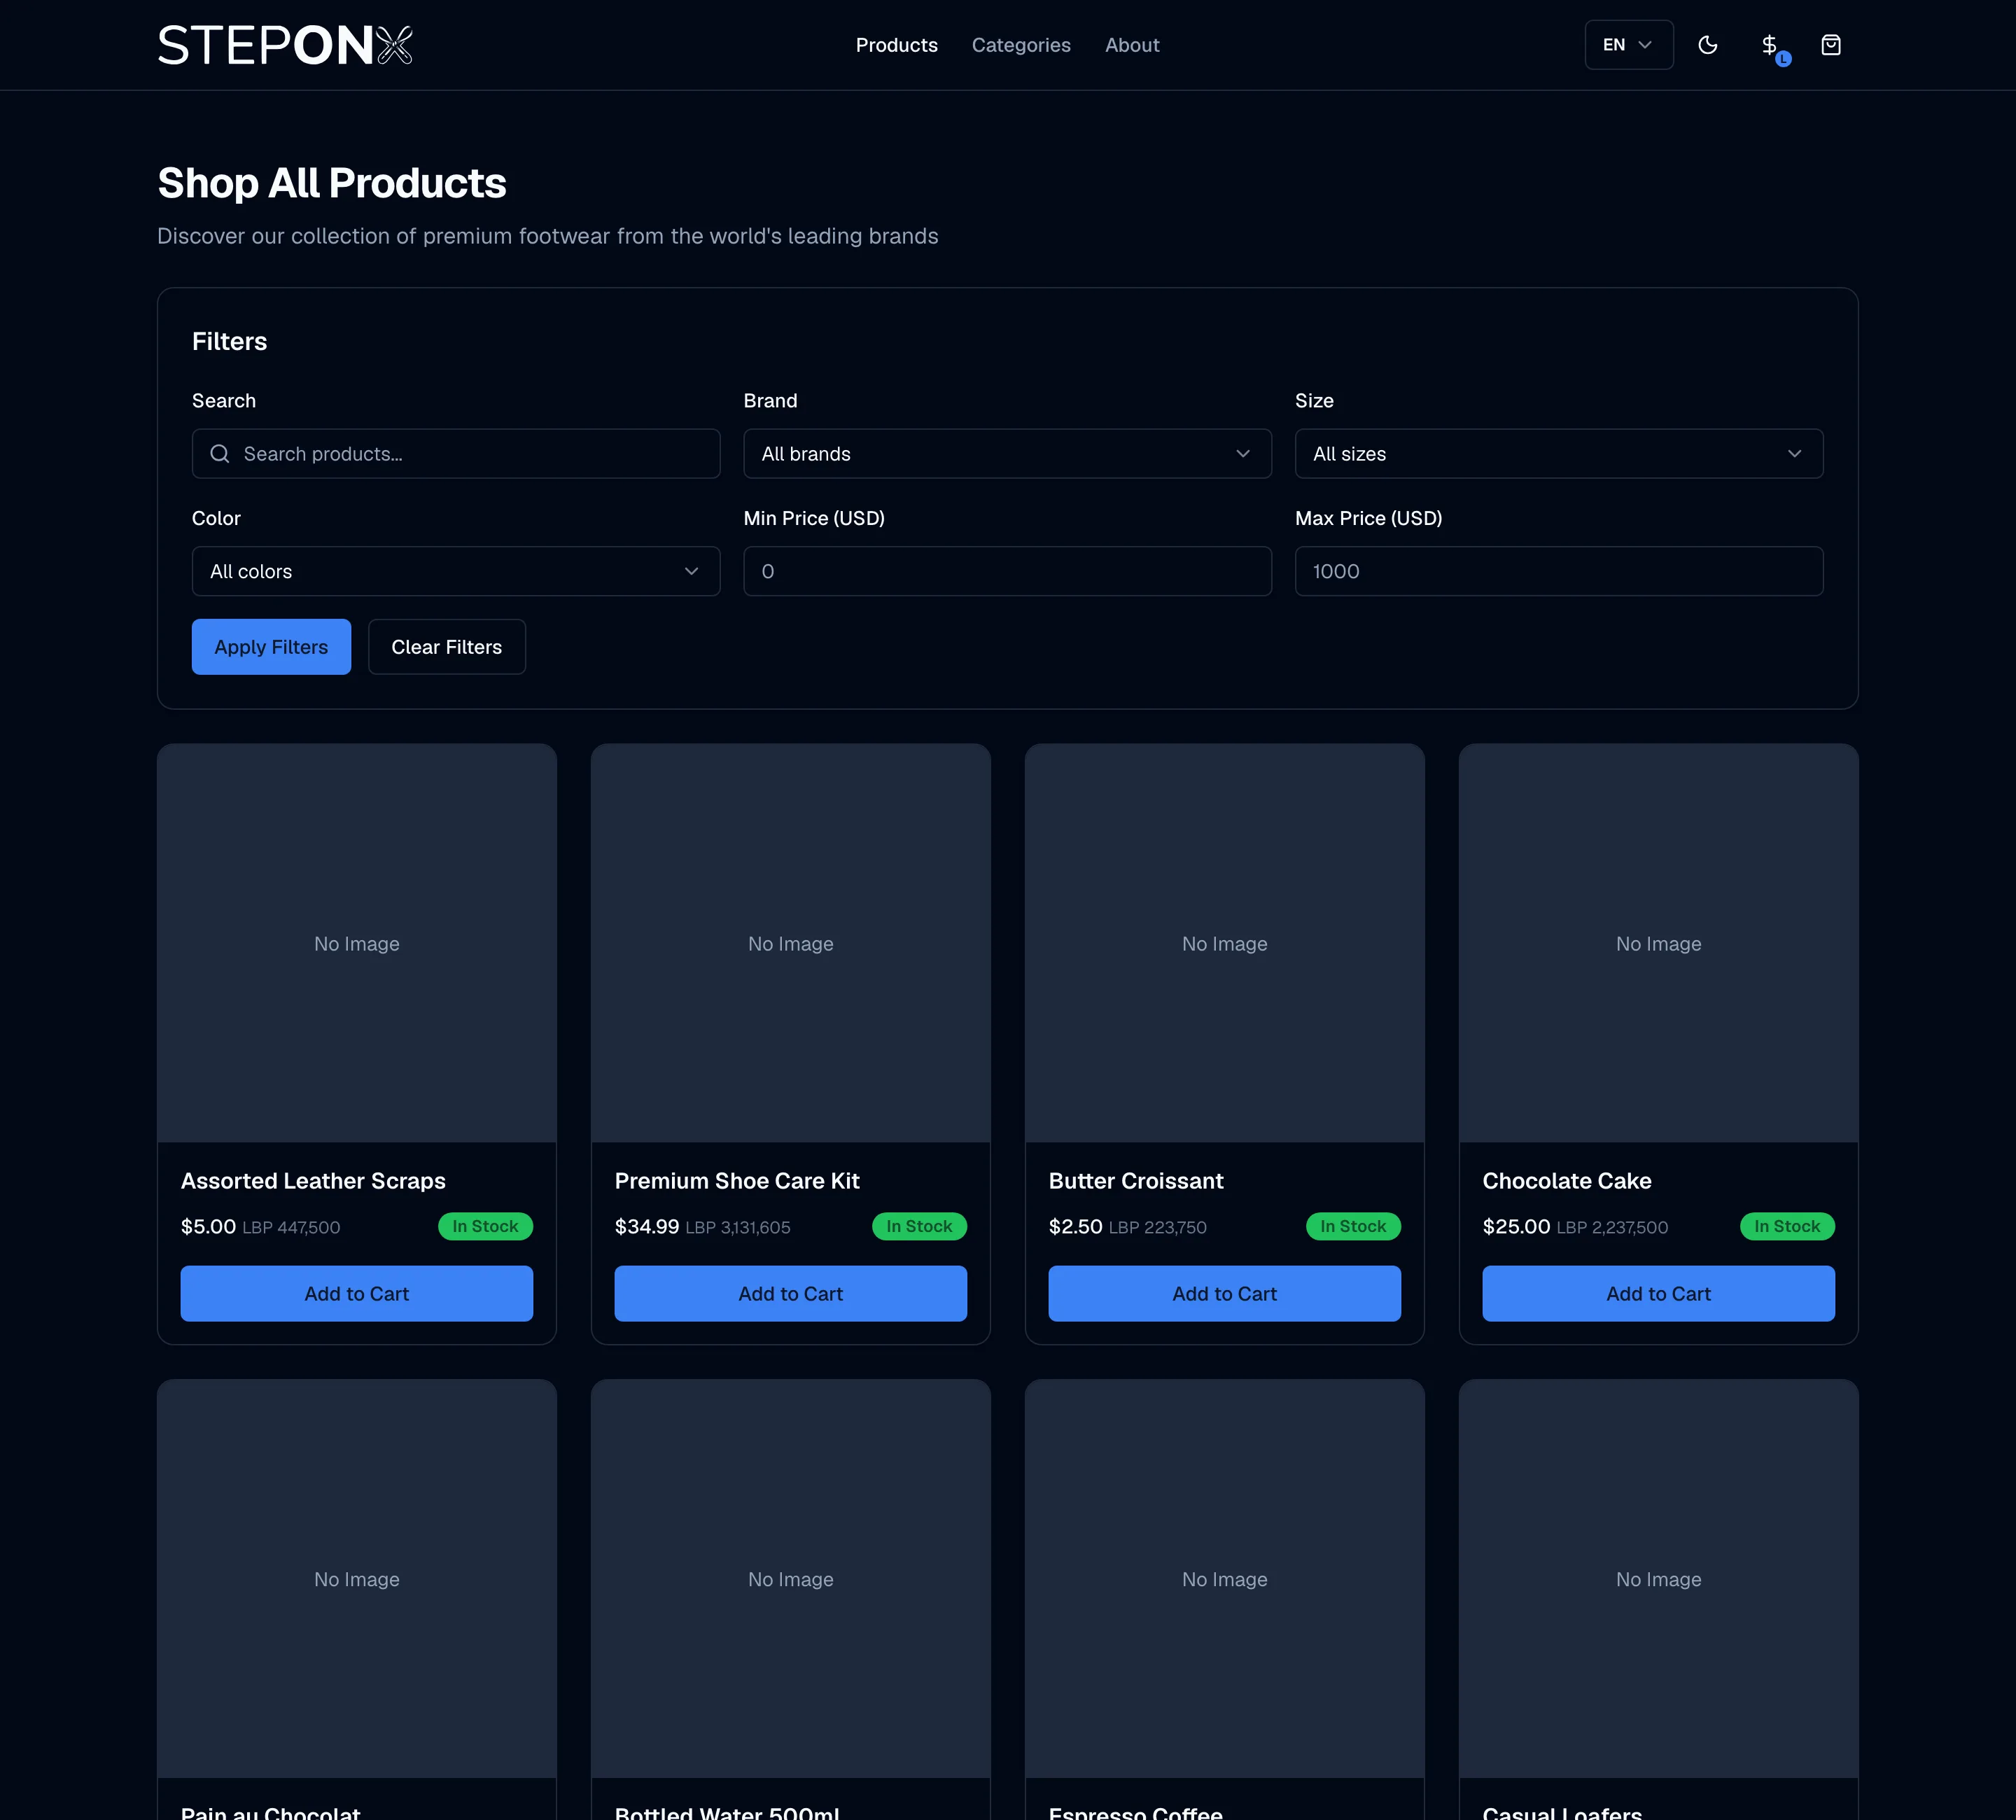Open About nav item
The image size is (2016, 1820).
pyautogui.click(x=1132, y=45)
